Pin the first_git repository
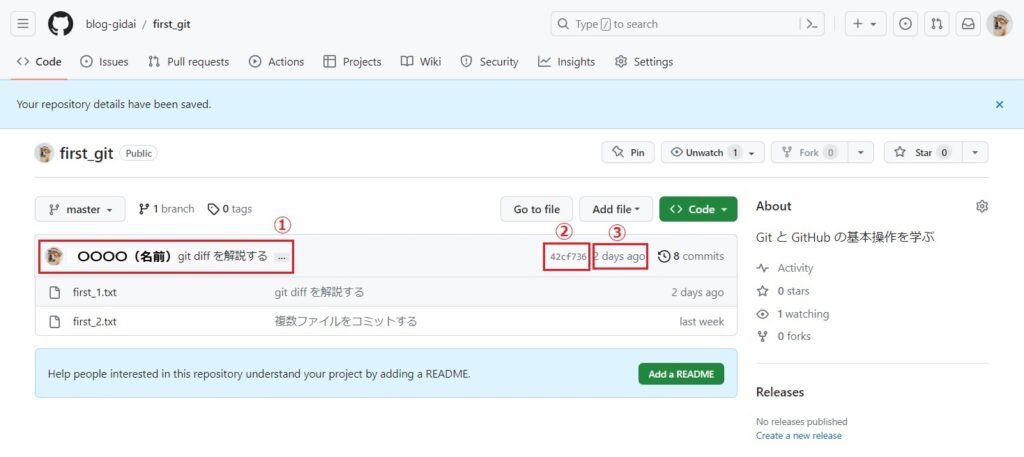This screenshot has width=1024, height=457. pos(628,153)
